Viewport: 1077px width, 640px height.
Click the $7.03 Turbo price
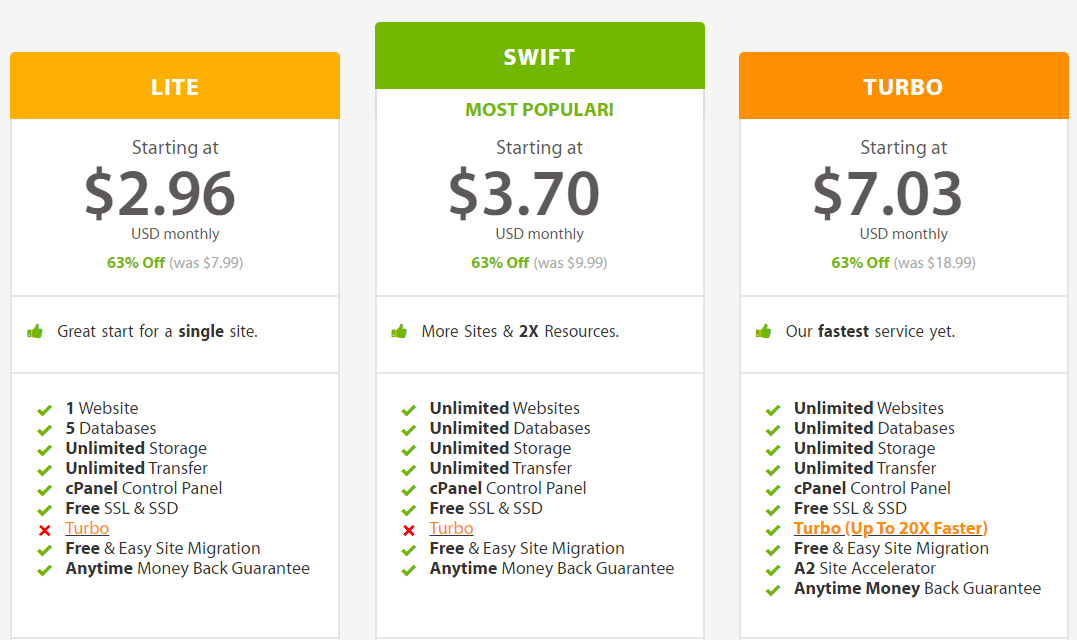click(887, 193)
